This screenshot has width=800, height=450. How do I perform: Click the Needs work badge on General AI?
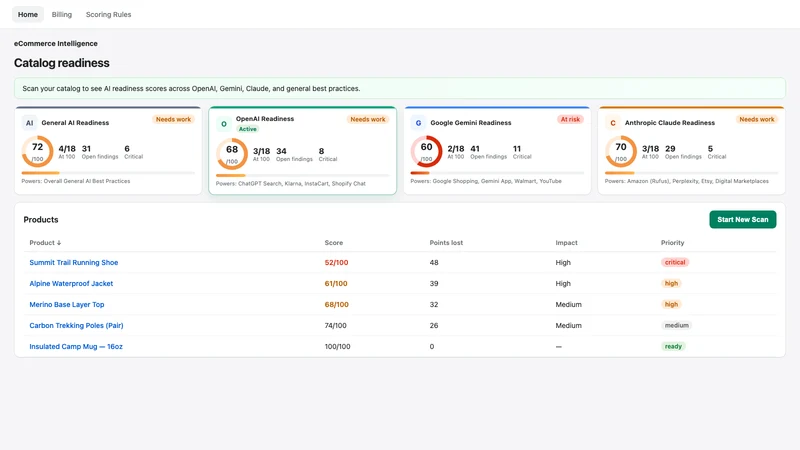pyautogui.click(x=173, y=119)
